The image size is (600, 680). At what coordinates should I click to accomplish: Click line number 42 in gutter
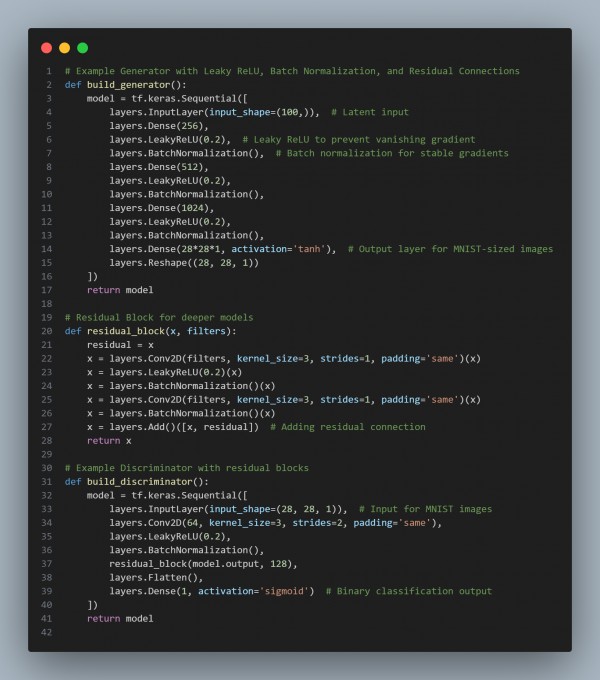pos(46,632)
